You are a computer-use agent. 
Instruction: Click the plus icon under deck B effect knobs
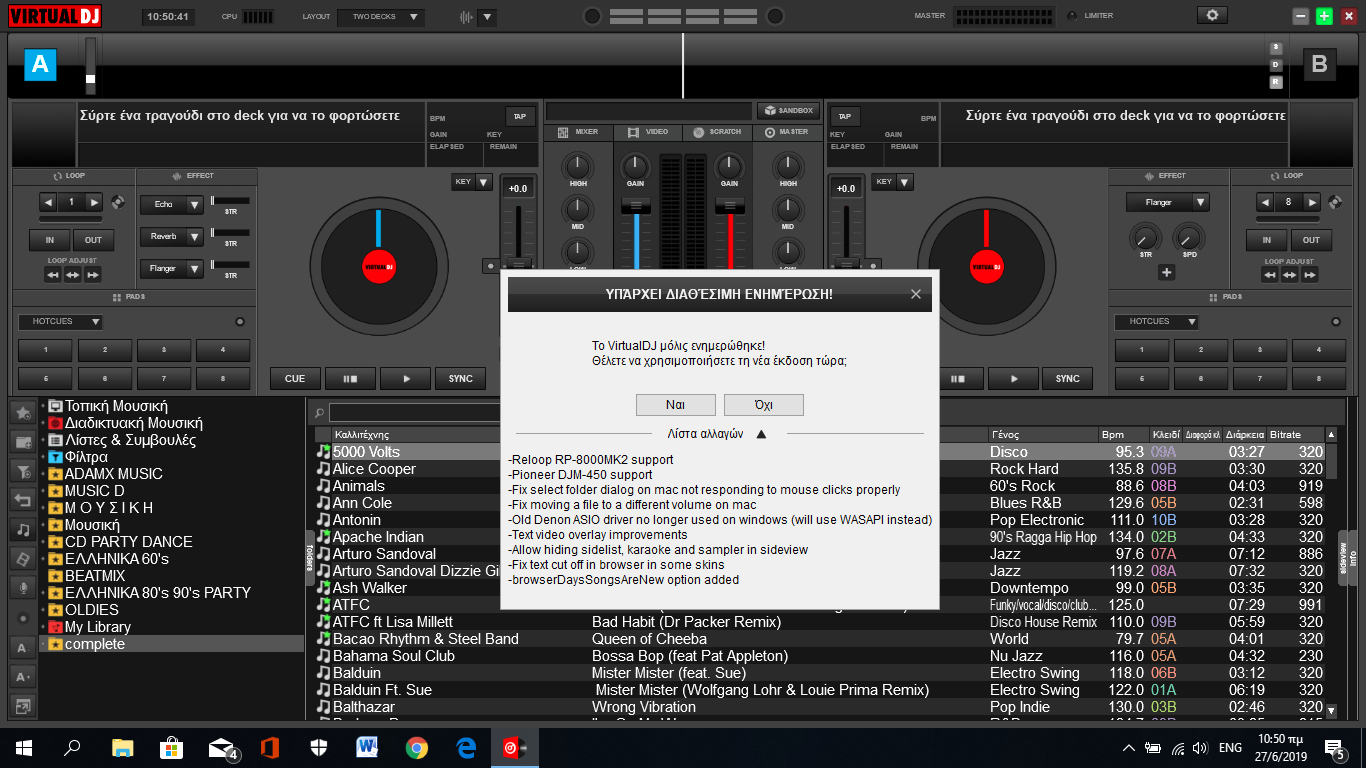click(x=1166, y=272)
